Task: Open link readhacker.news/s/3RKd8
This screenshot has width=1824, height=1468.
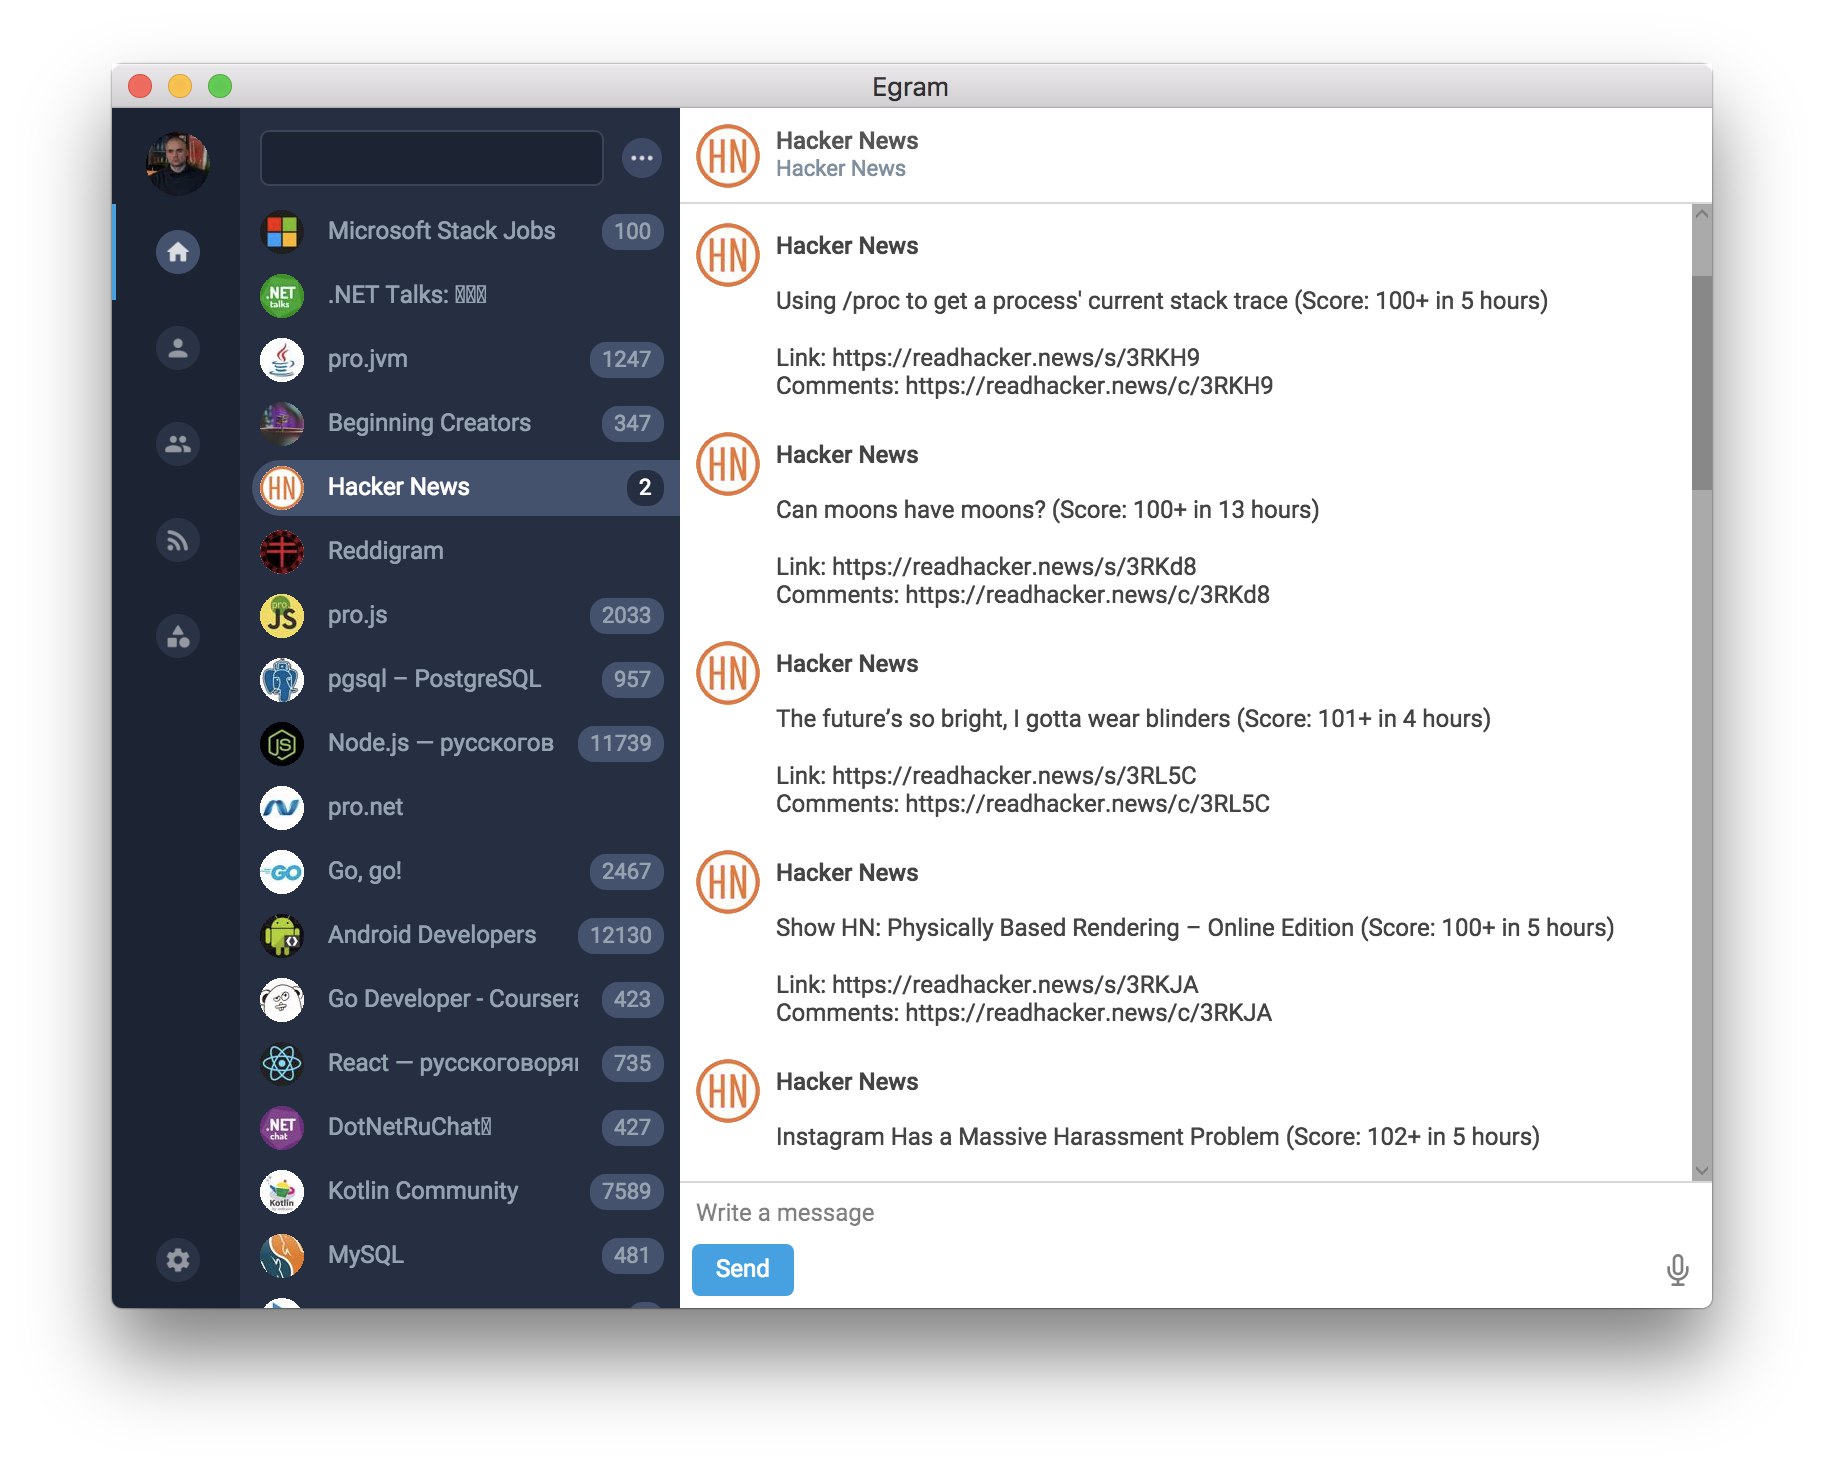Action: 1014,566
